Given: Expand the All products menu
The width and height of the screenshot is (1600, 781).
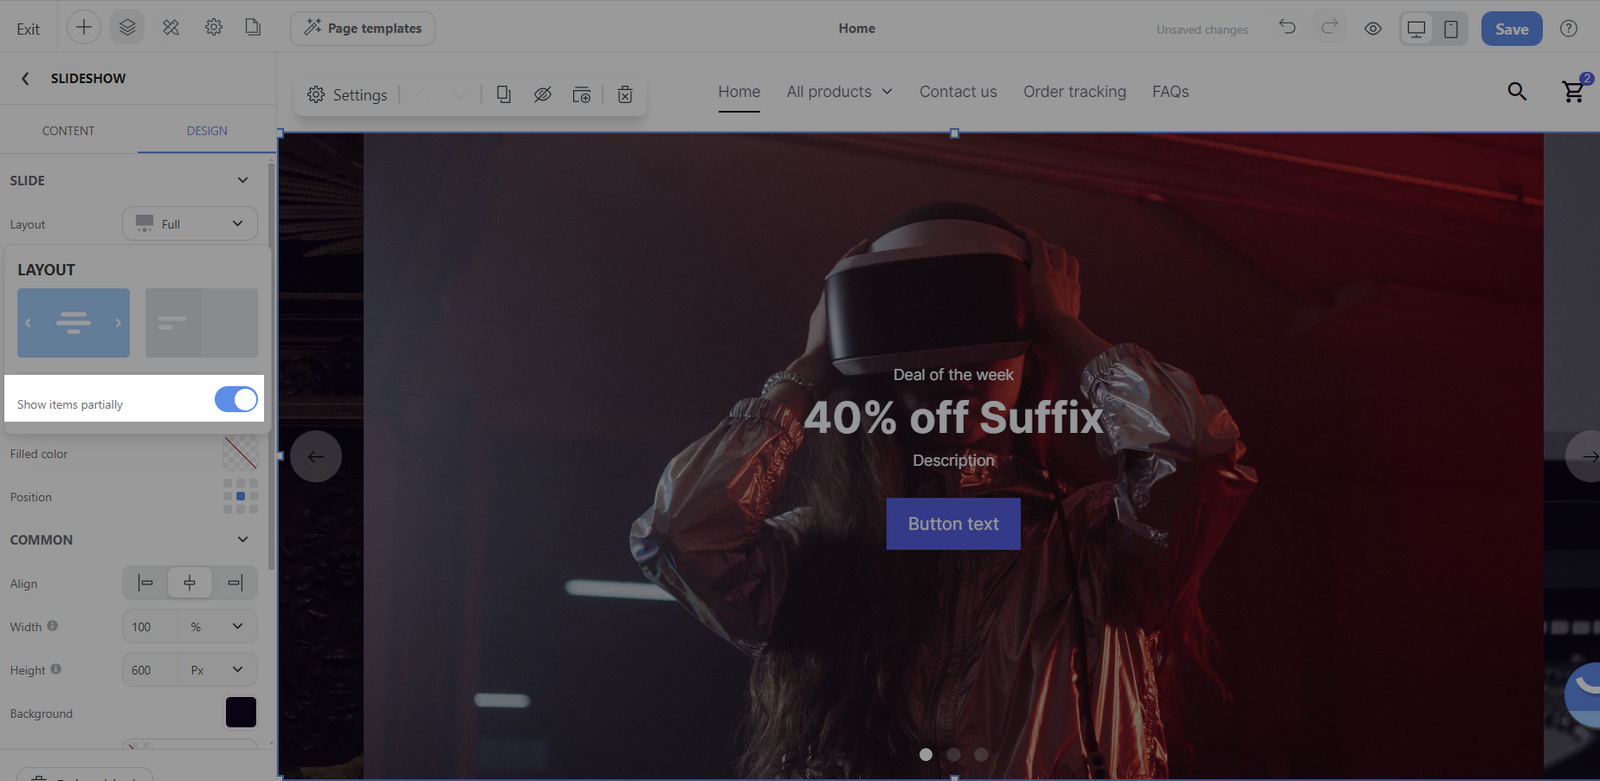Looking at the screenshot, I should (x=839, y=92).
